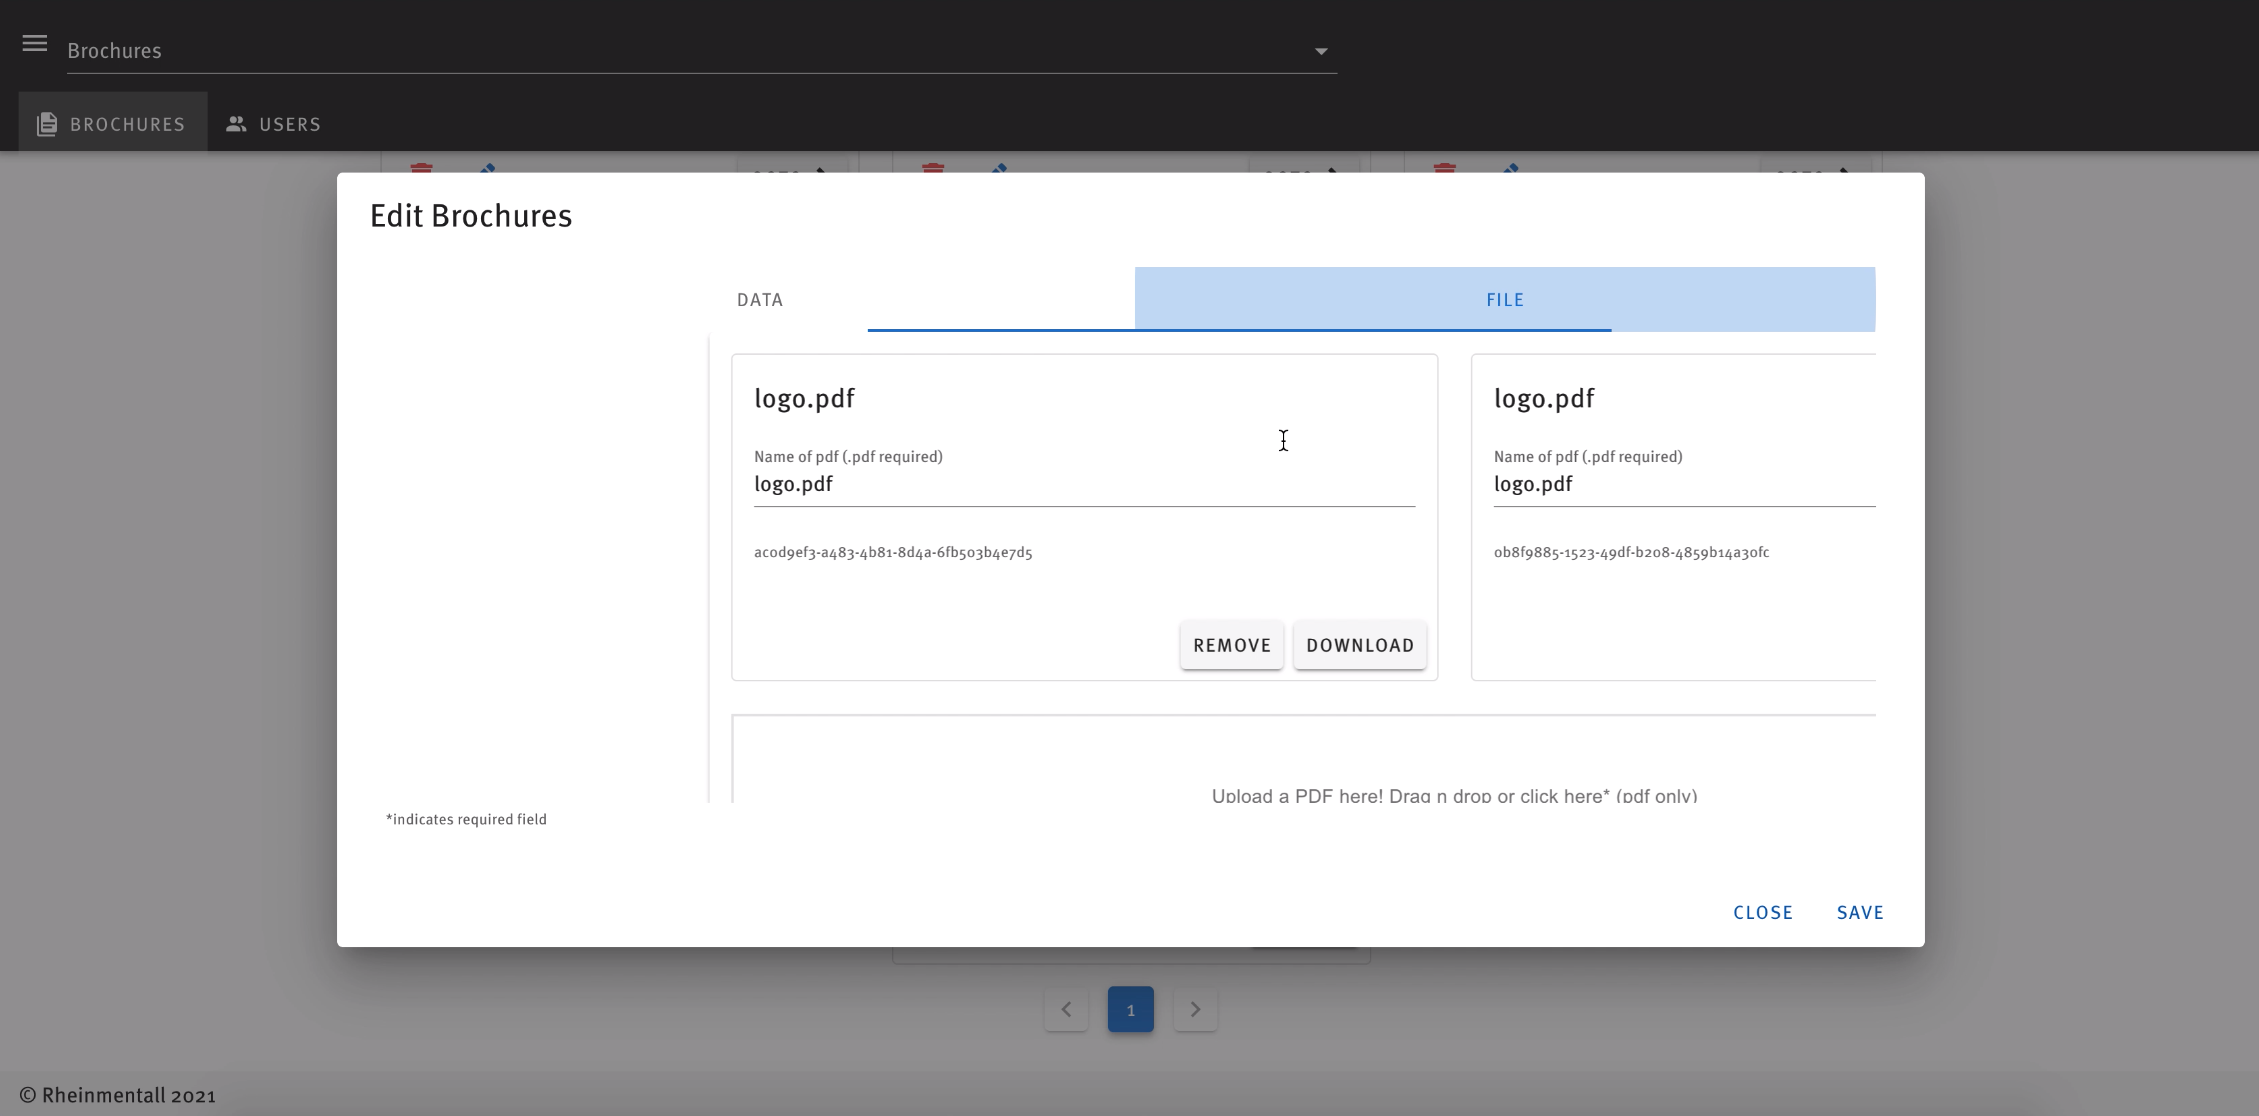2259x1116 pixels.
Task: Switch to the Users navigation tab
Action: pos(273,124)
